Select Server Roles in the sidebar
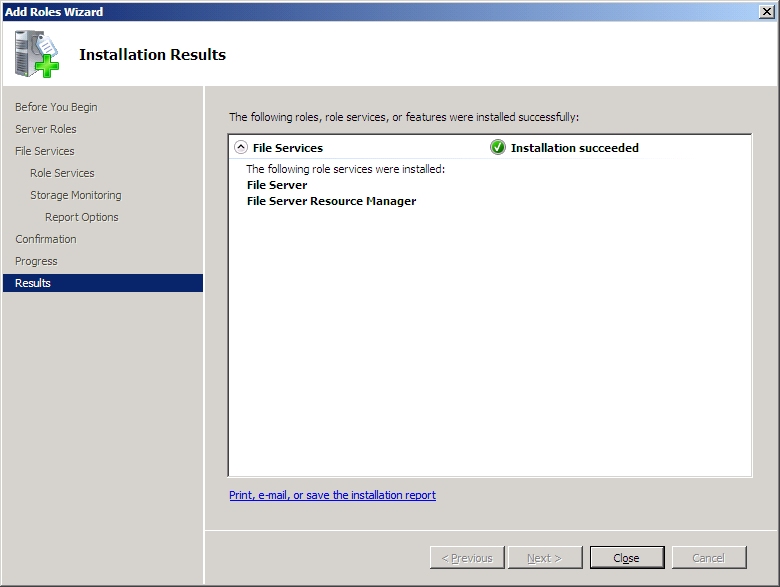780x587 pixels. coord(46,129)
